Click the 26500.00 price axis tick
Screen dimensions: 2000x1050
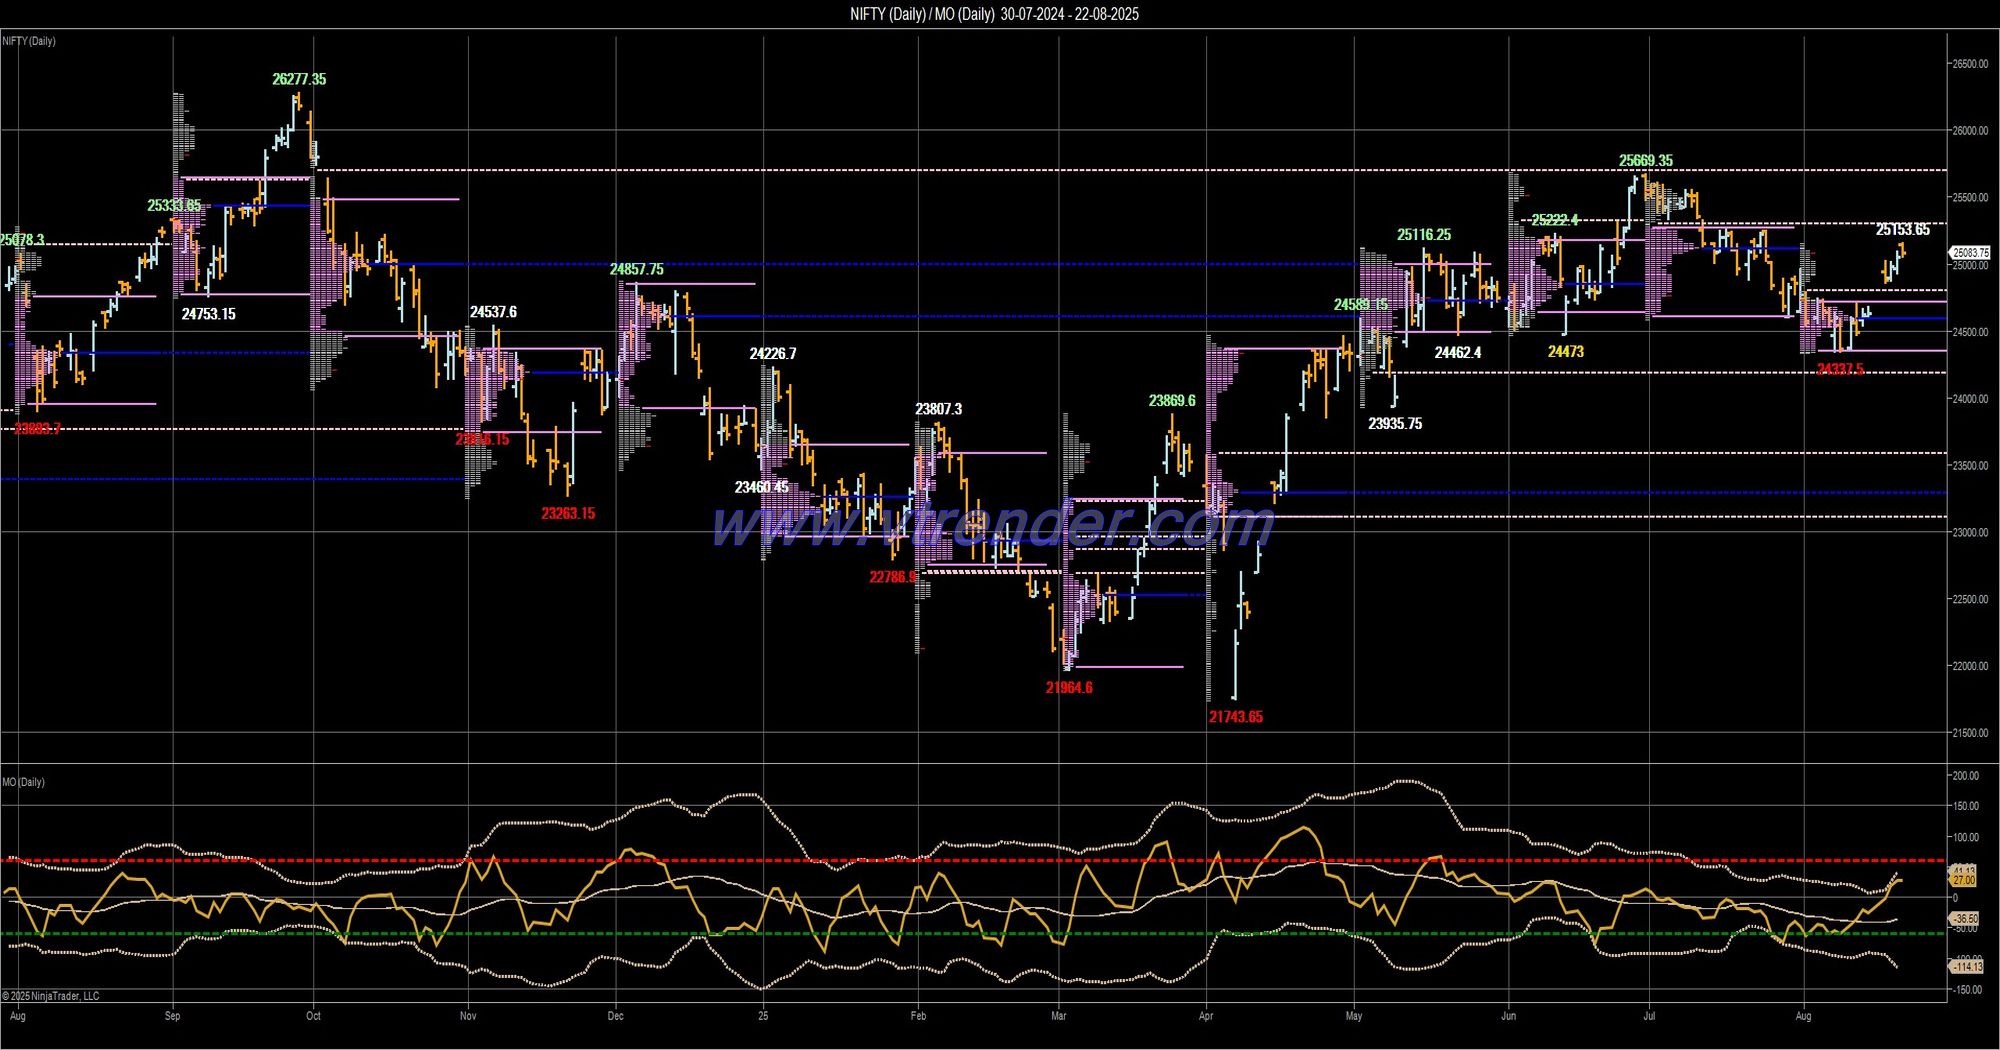[1970, 64]
